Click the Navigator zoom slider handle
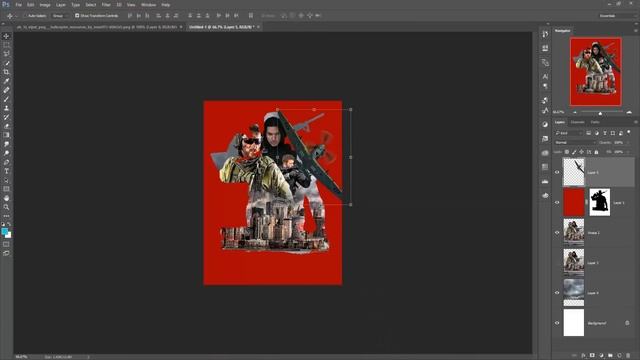This screenshot has height=360, width=640. (600, 113)
